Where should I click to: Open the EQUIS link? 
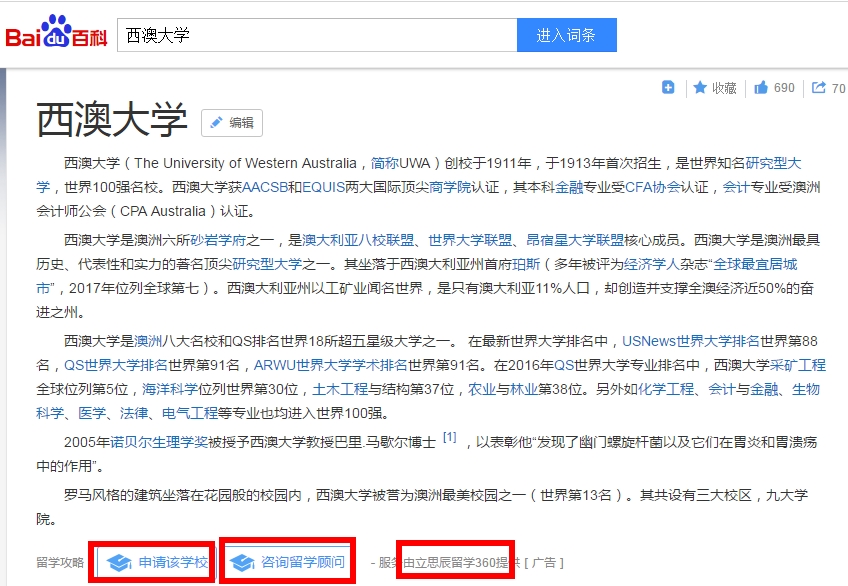(x=323, y=187)
